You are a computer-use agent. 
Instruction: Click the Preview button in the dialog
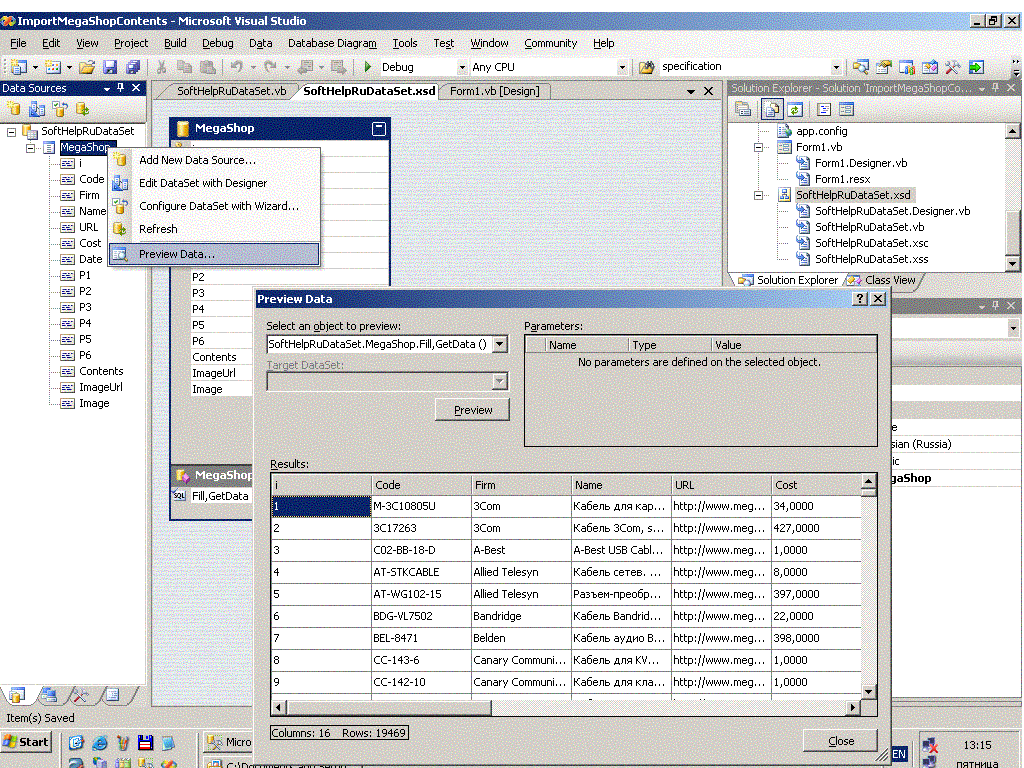(472, 410)
